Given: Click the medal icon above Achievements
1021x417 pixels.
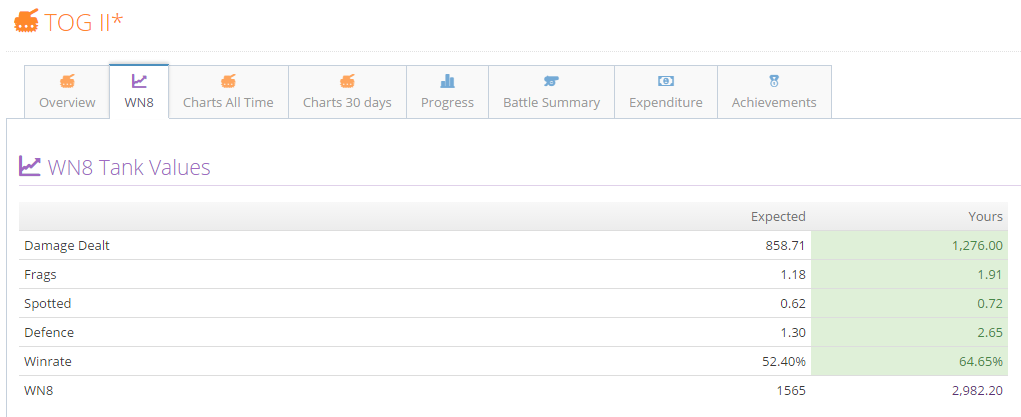Looking at the screenshot, I should (774, 81).
